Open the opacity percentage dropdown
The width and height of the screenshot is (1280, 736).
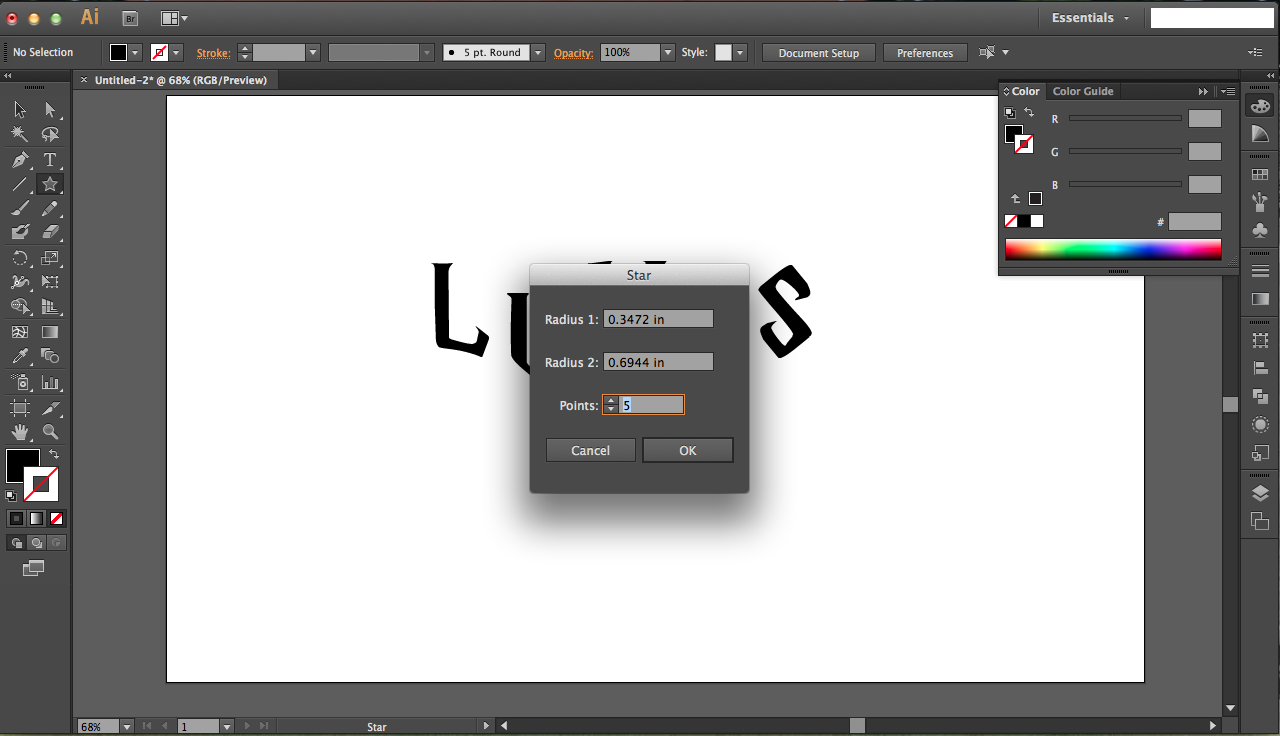coord(668,53)
